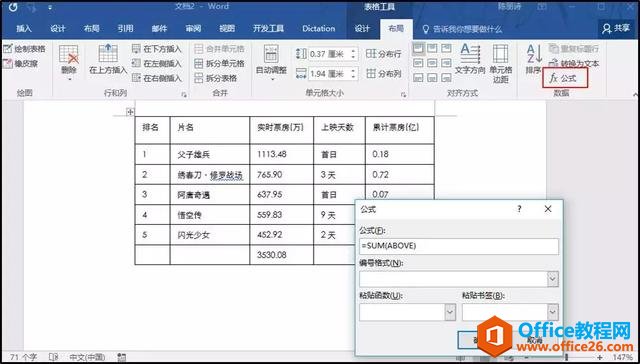Select Align Center Left alignment icon
640x364 pixels.
418,63
